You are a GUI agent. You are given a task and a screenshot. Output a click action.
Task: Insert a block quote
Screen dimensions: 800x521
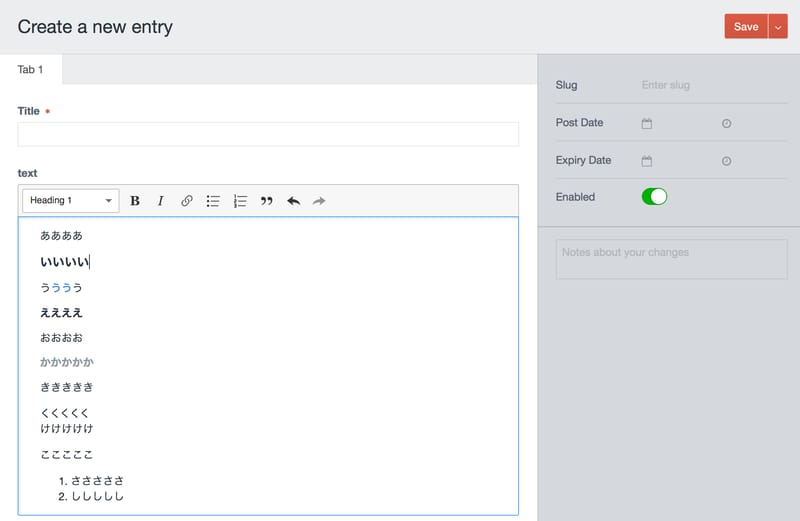click(266, 201)
